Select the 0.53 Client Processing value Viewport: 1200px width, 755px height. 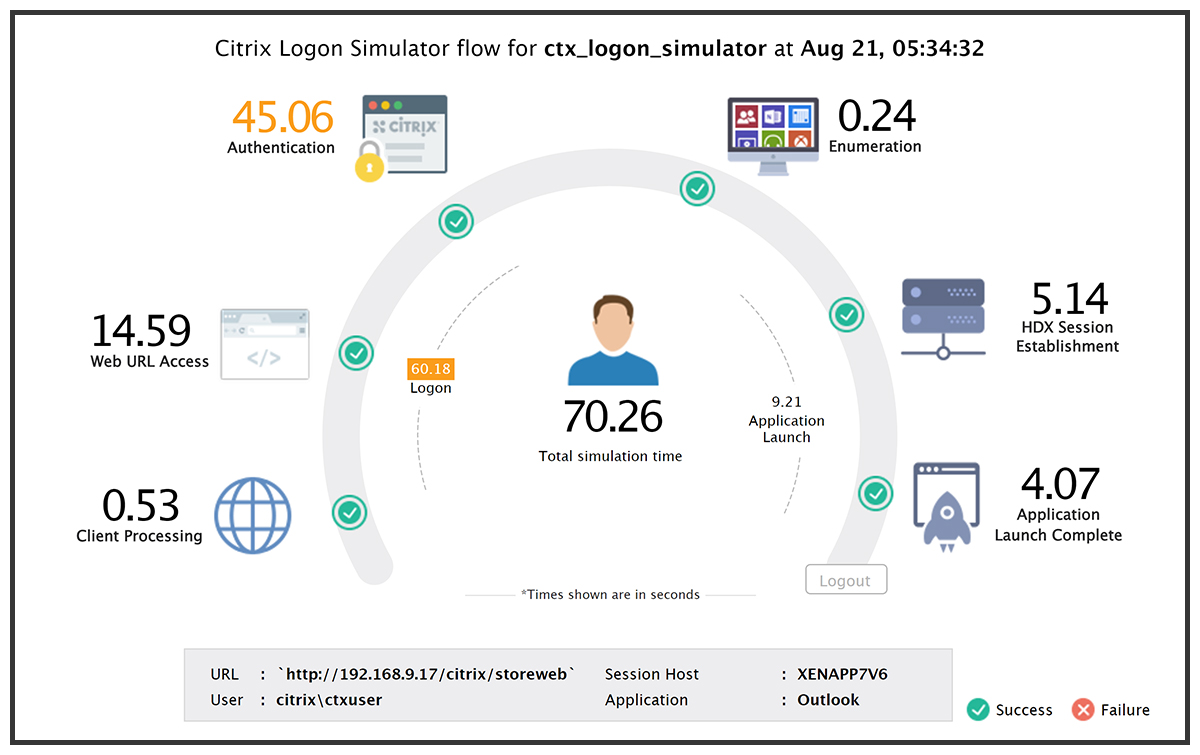[141, 506]
